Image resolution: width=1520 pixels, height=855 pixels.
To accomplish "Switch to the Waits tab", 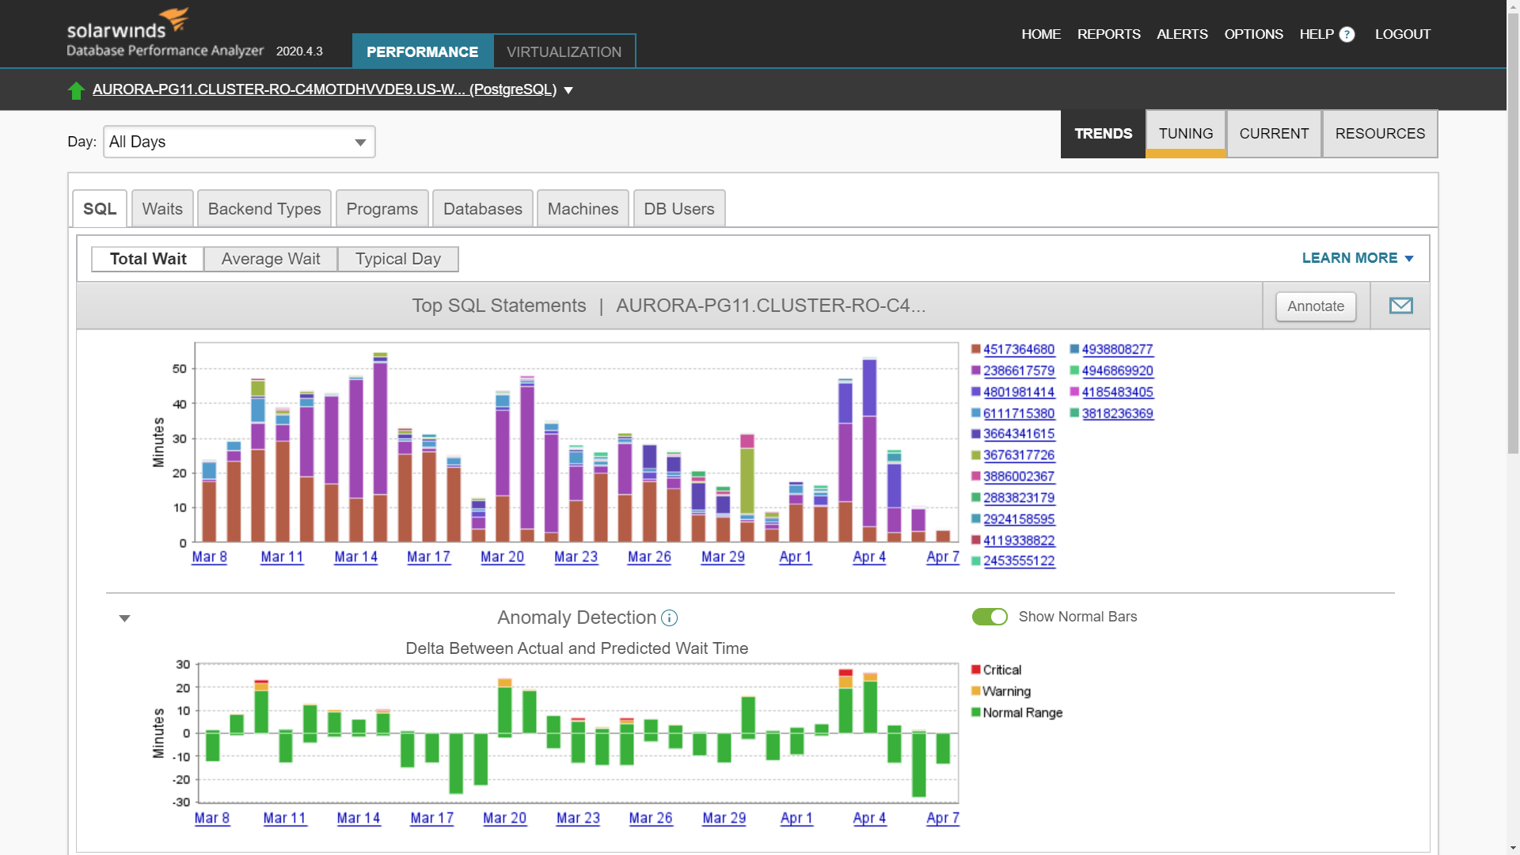I will pos(162,208).
